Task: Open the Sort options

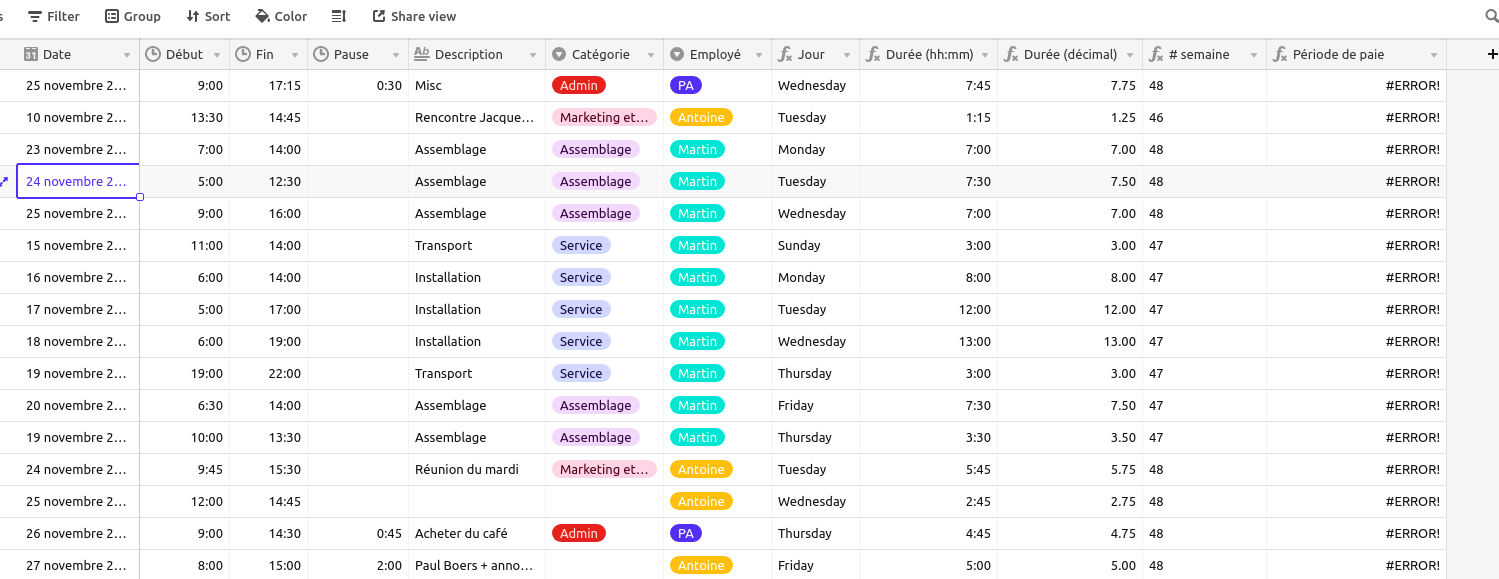Action: 208,16
